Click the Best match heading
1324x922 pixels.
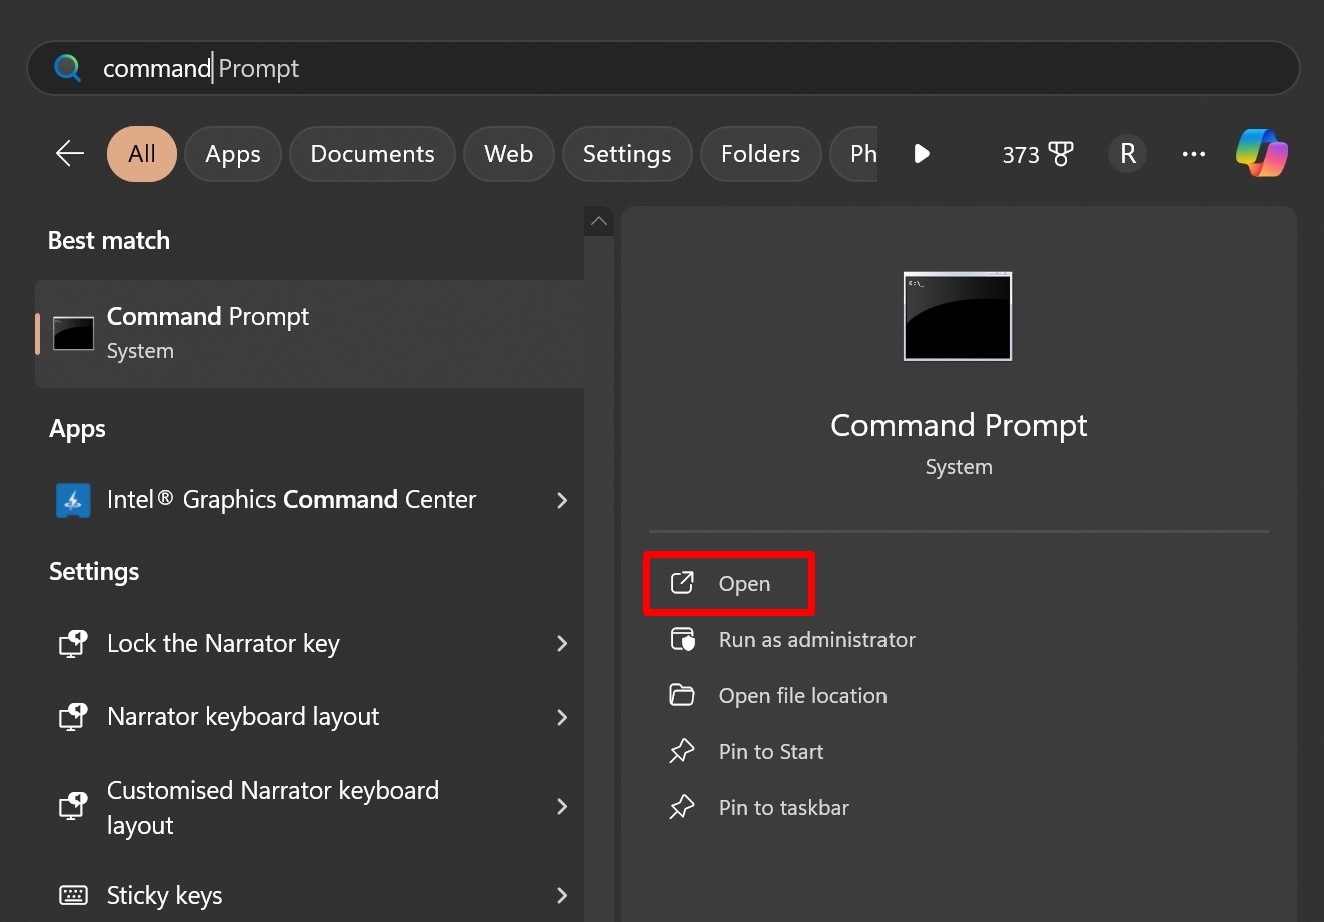click(x=109, y=241)
